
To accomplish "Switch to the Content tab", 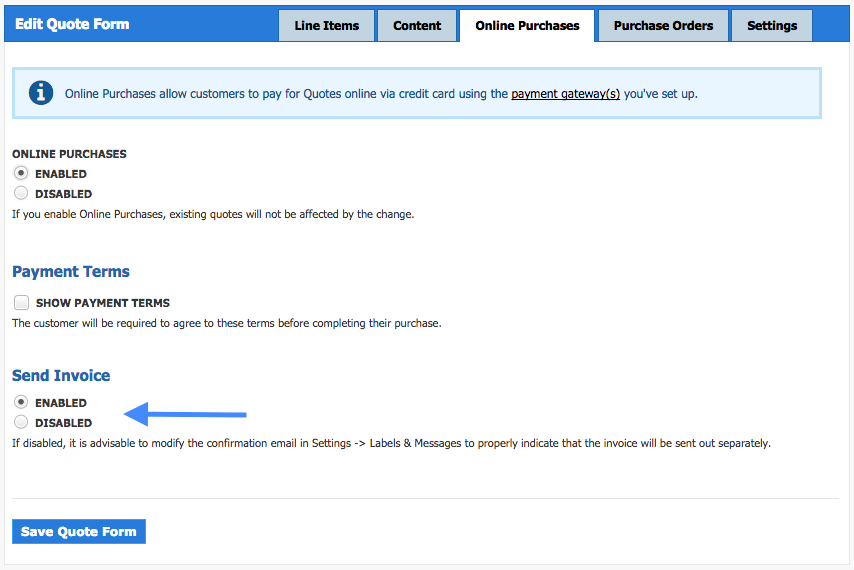I will pyautogui.click(x=417, y=26).
